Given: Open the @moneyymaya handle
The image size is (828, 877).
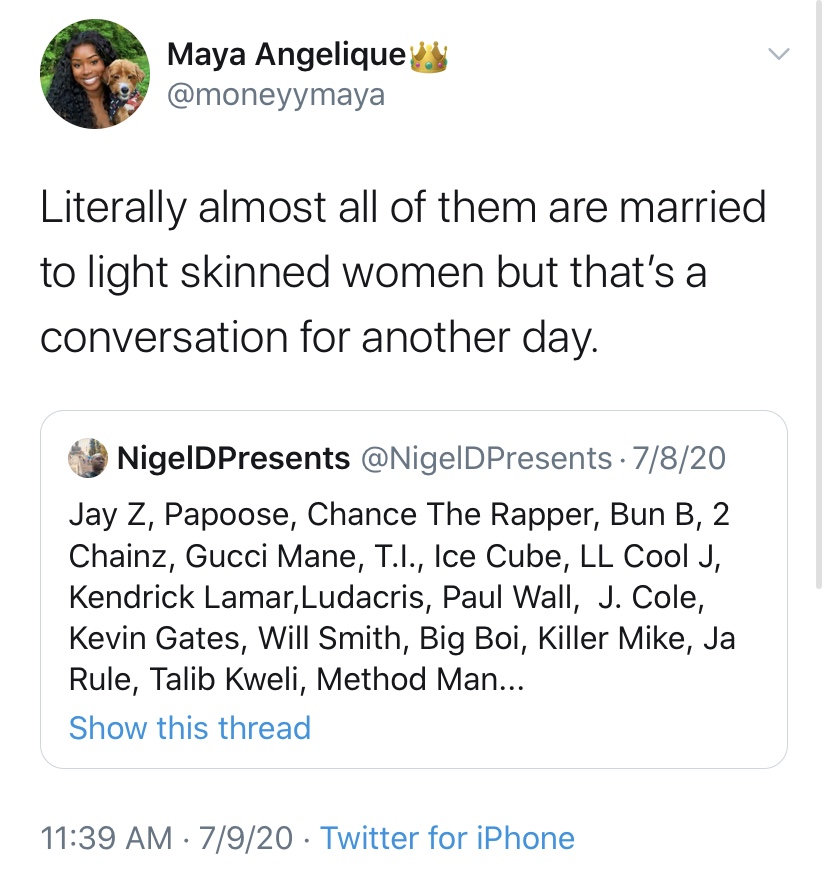Looking at the screenshot, I should click(x=276, y=95).
